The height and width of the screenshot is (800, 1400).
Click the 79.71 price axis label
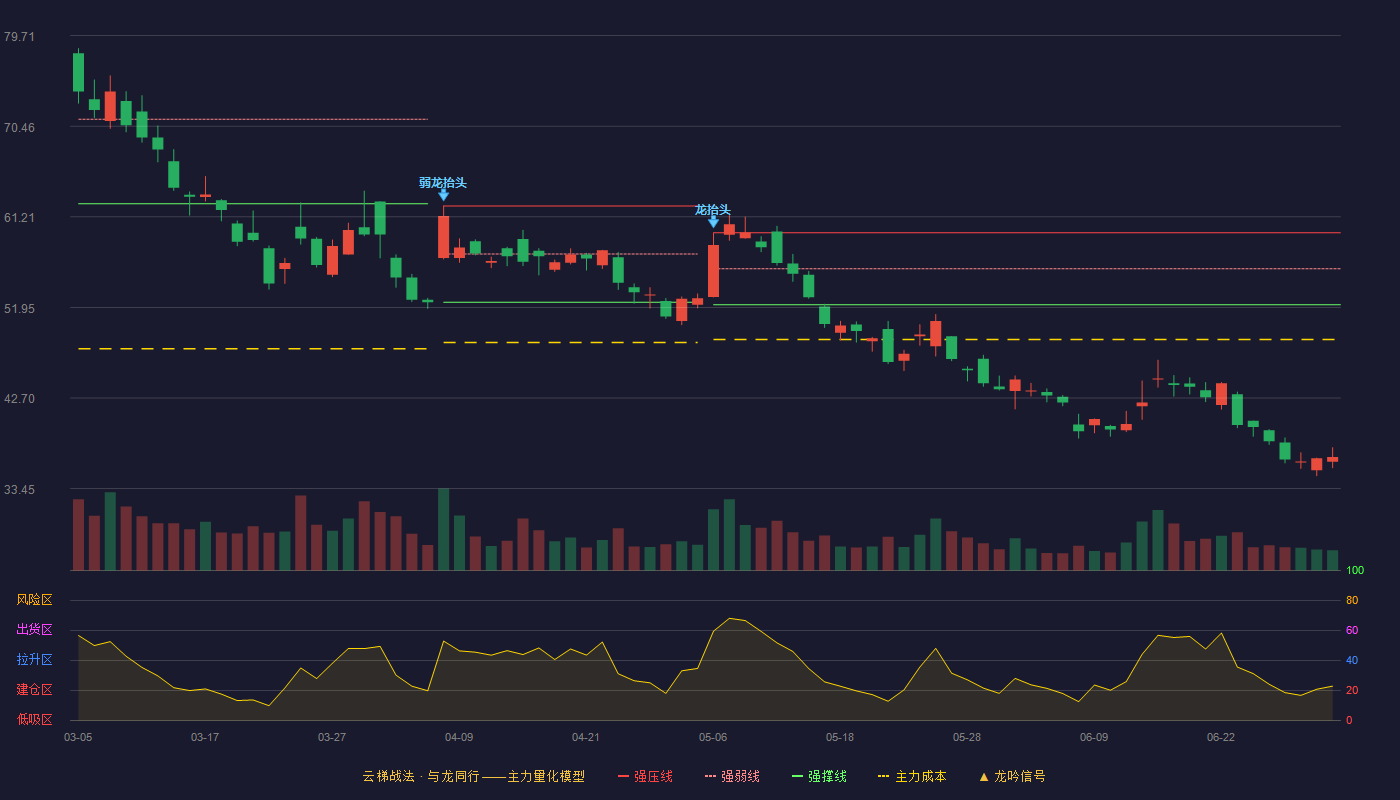pos(19,37)
